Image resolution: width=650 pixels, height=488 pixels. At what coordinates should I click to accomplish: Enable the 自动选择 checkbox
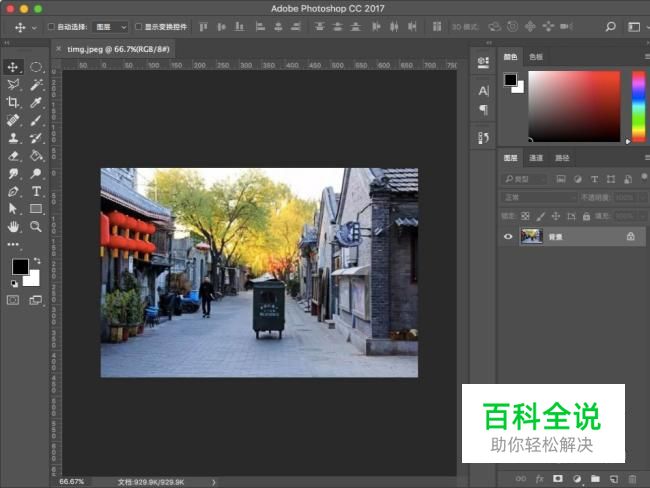(x=52, y=27)
